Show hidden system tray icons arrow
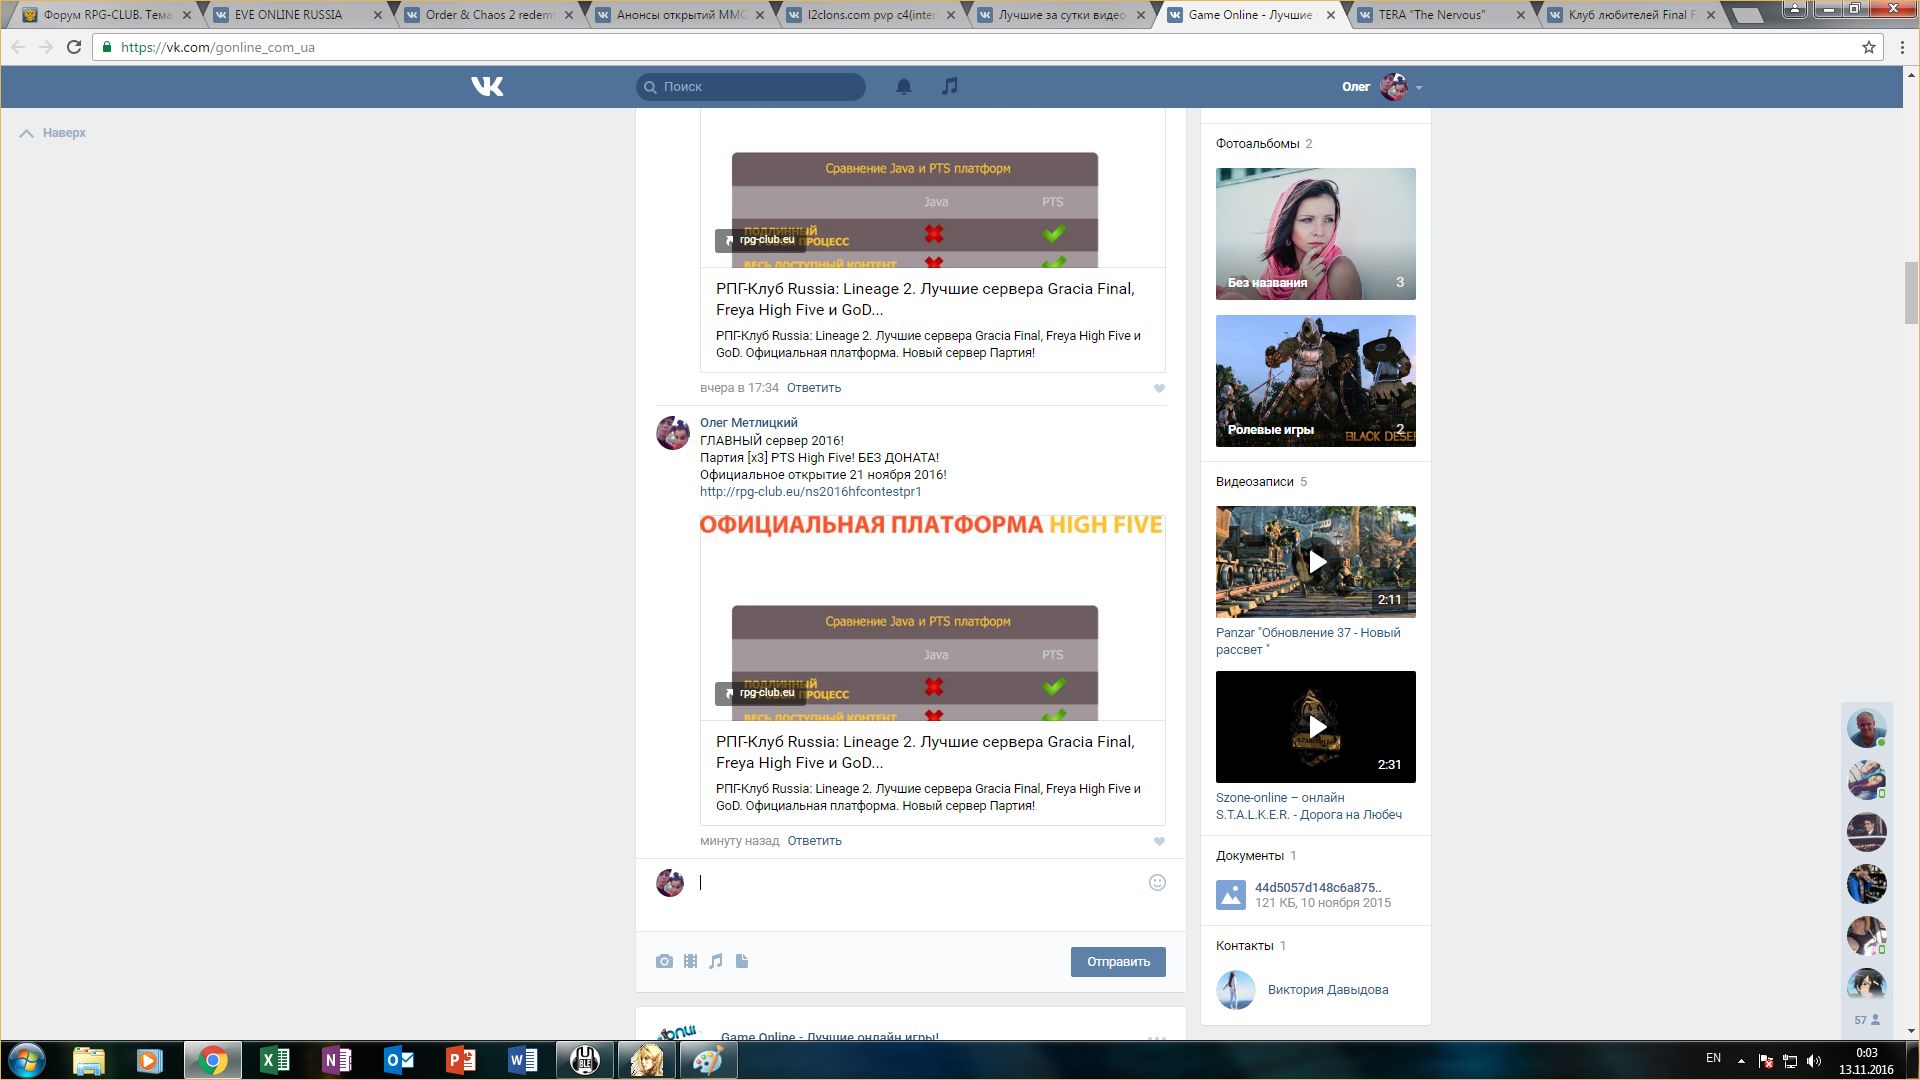This screenshot has height=1080, width=1920. (1741, 1061)
